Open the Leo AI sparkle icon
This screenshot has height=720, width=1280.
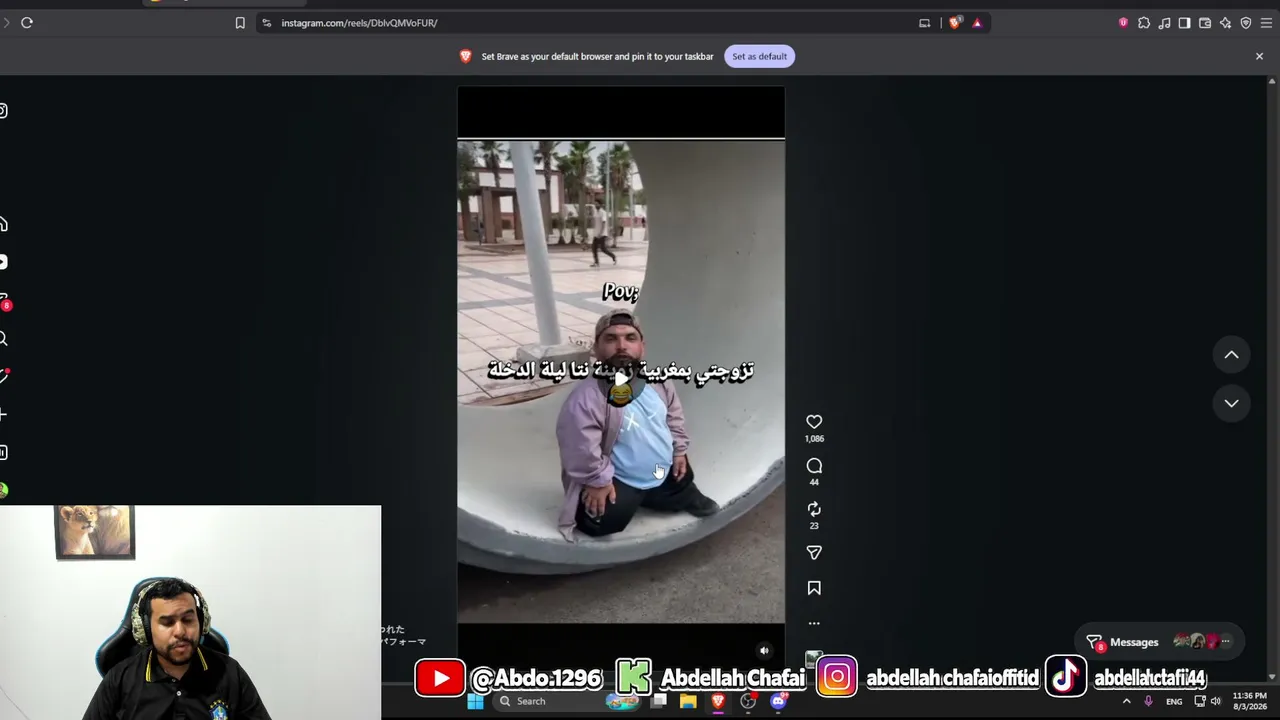point(1225,23)
